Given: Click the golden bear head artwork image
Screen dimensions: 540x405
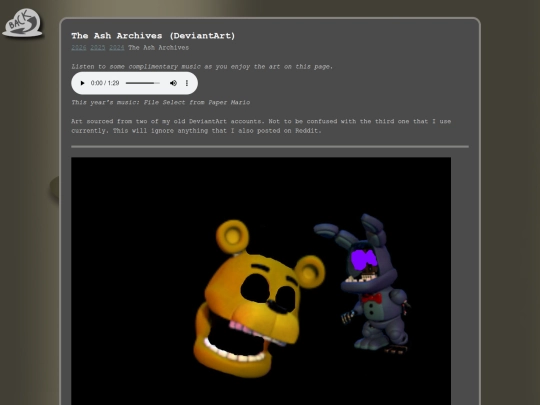Looking at the screenshot, I should pyautogui.click(x=261, y=281).
